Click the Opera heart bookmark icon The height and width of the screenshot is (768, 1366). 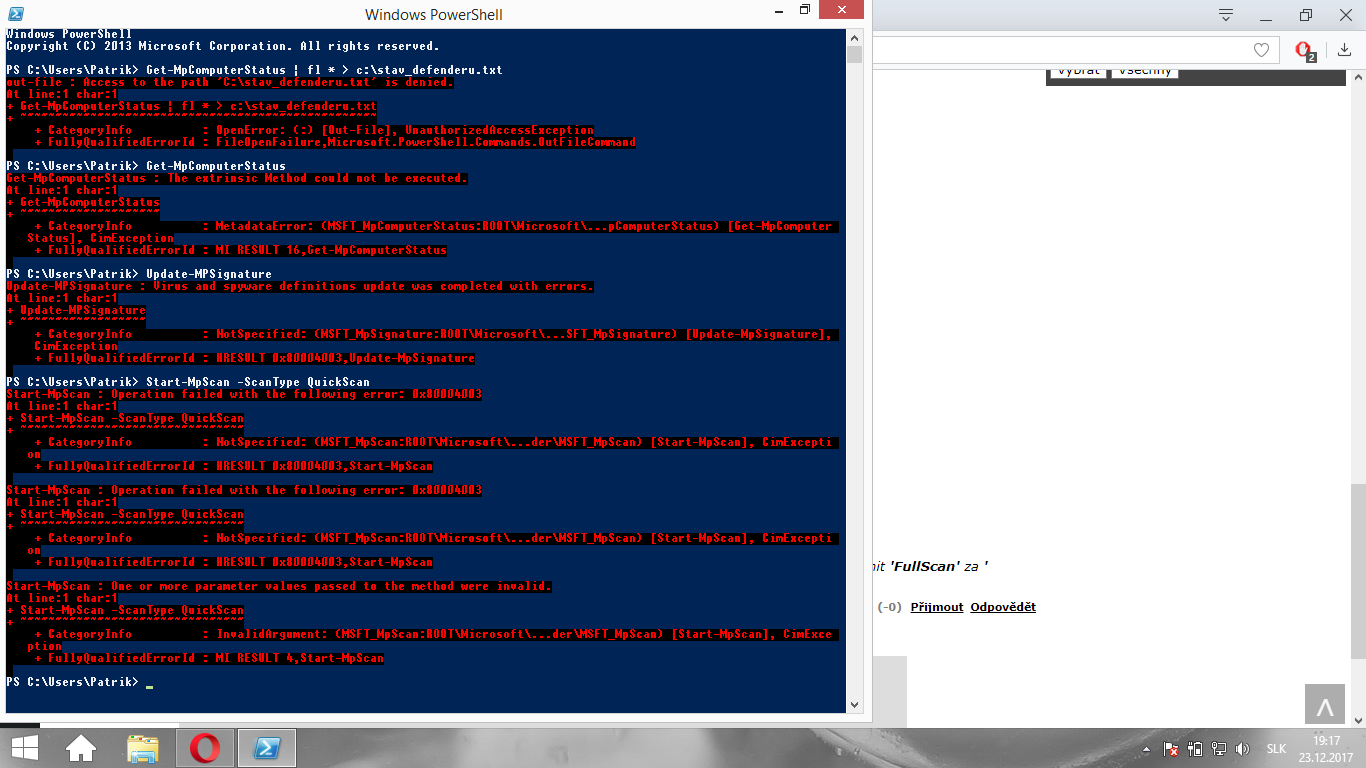pyautogui.click(x=1262, y=50)
